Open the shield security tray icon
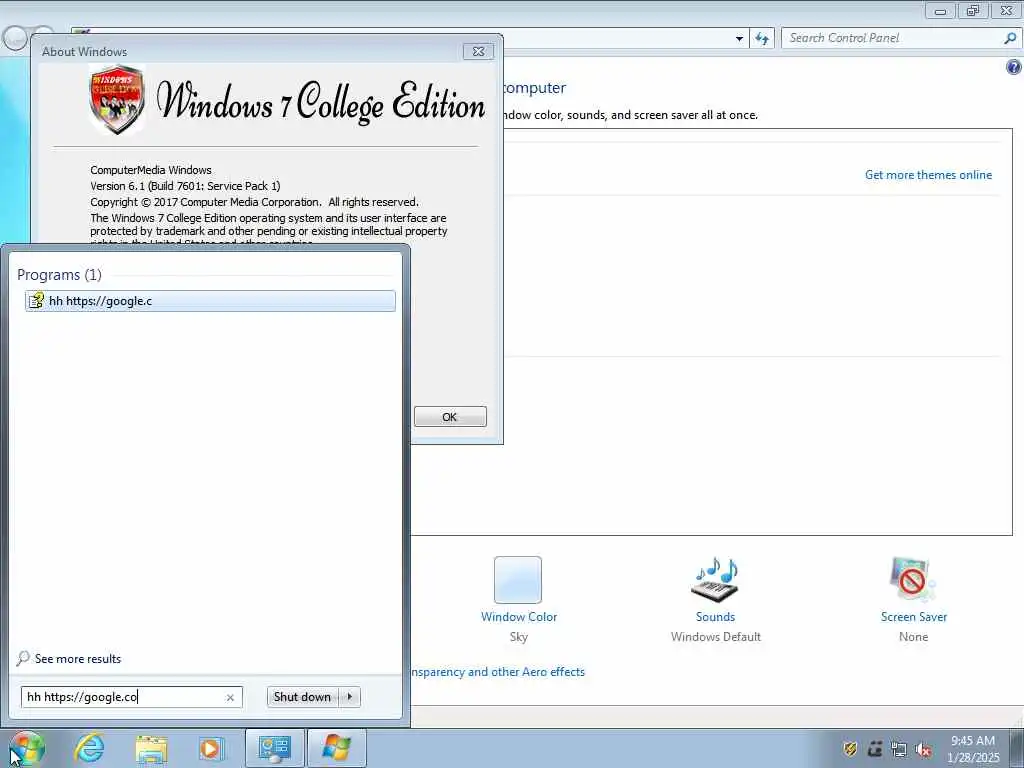 (x=850, y=749)
